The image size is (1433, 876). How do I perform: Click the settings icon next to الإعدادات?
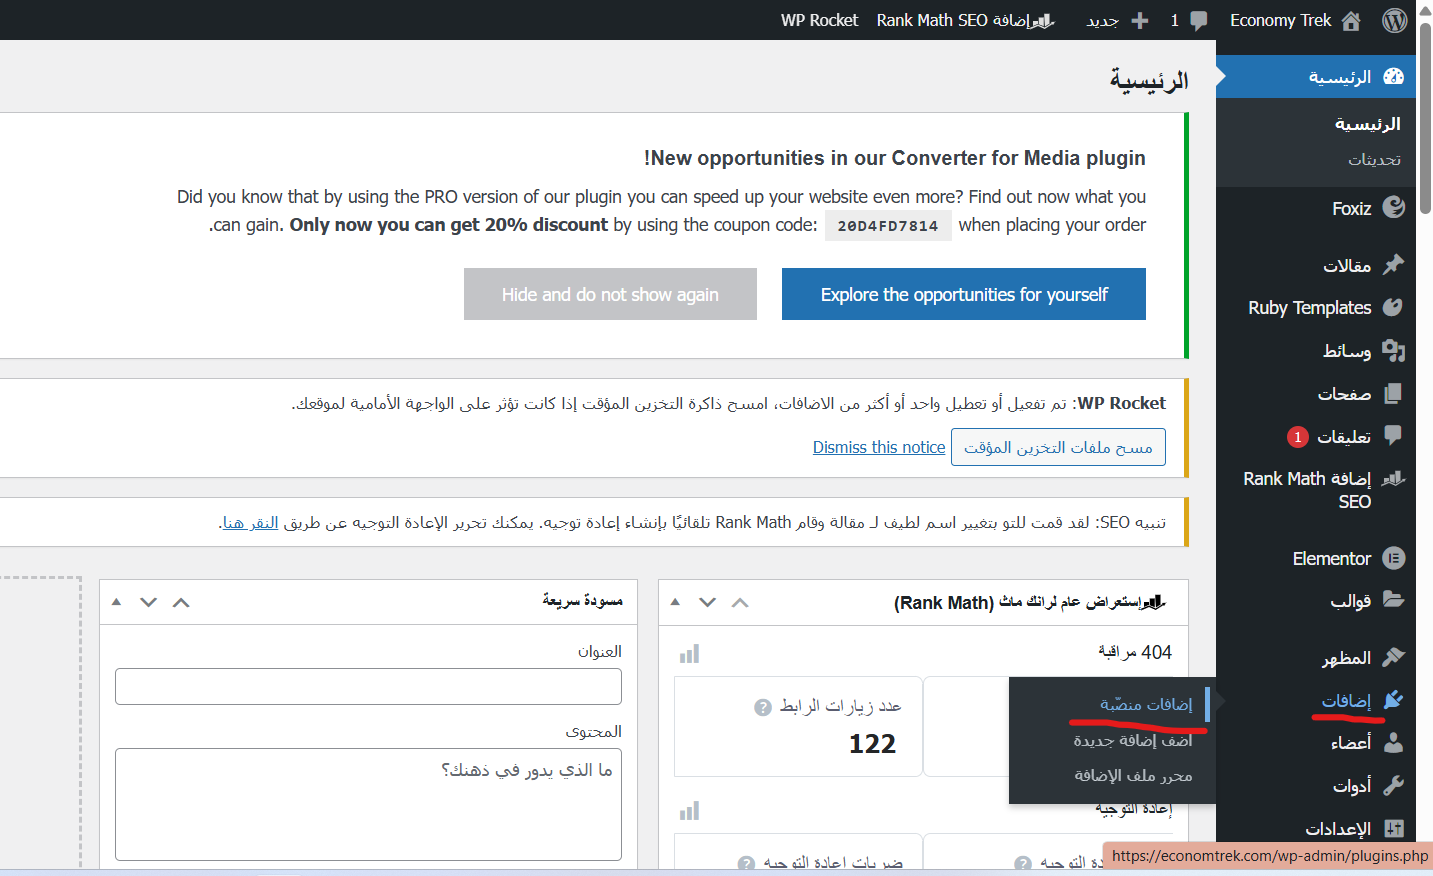pos(1393,828)
